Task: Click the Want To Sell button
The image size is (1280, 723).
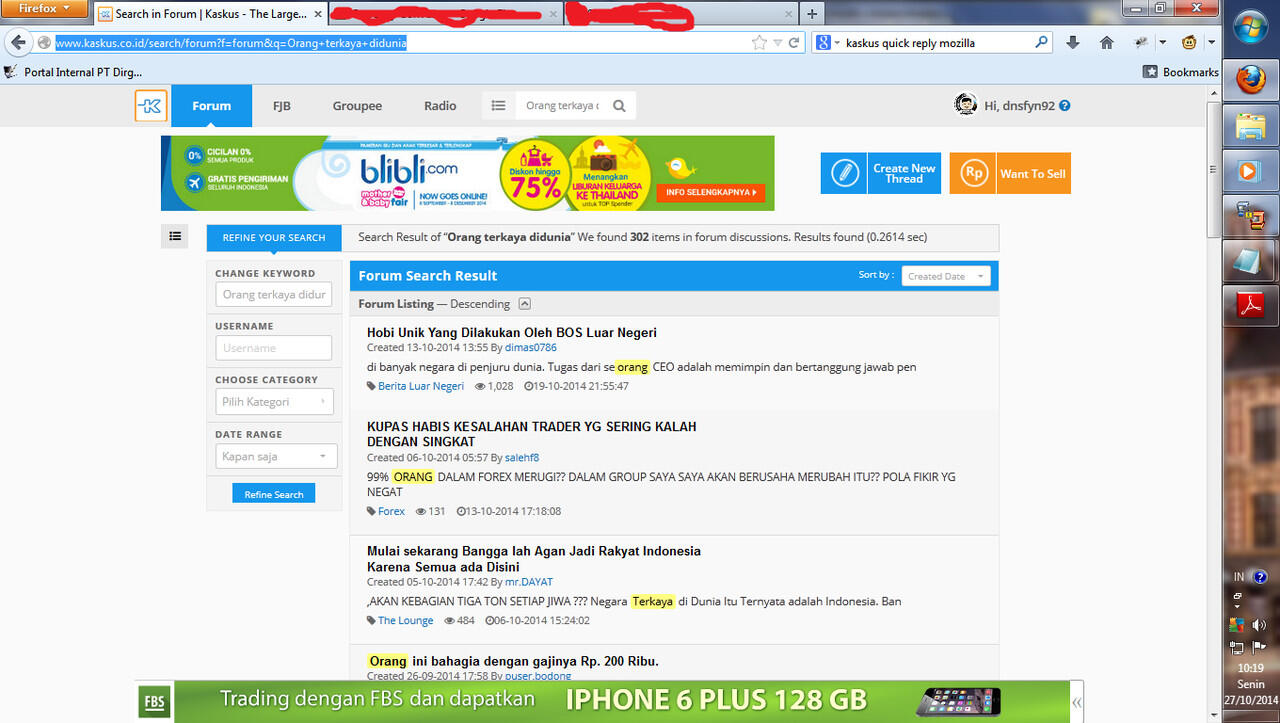Action: 1010,173
